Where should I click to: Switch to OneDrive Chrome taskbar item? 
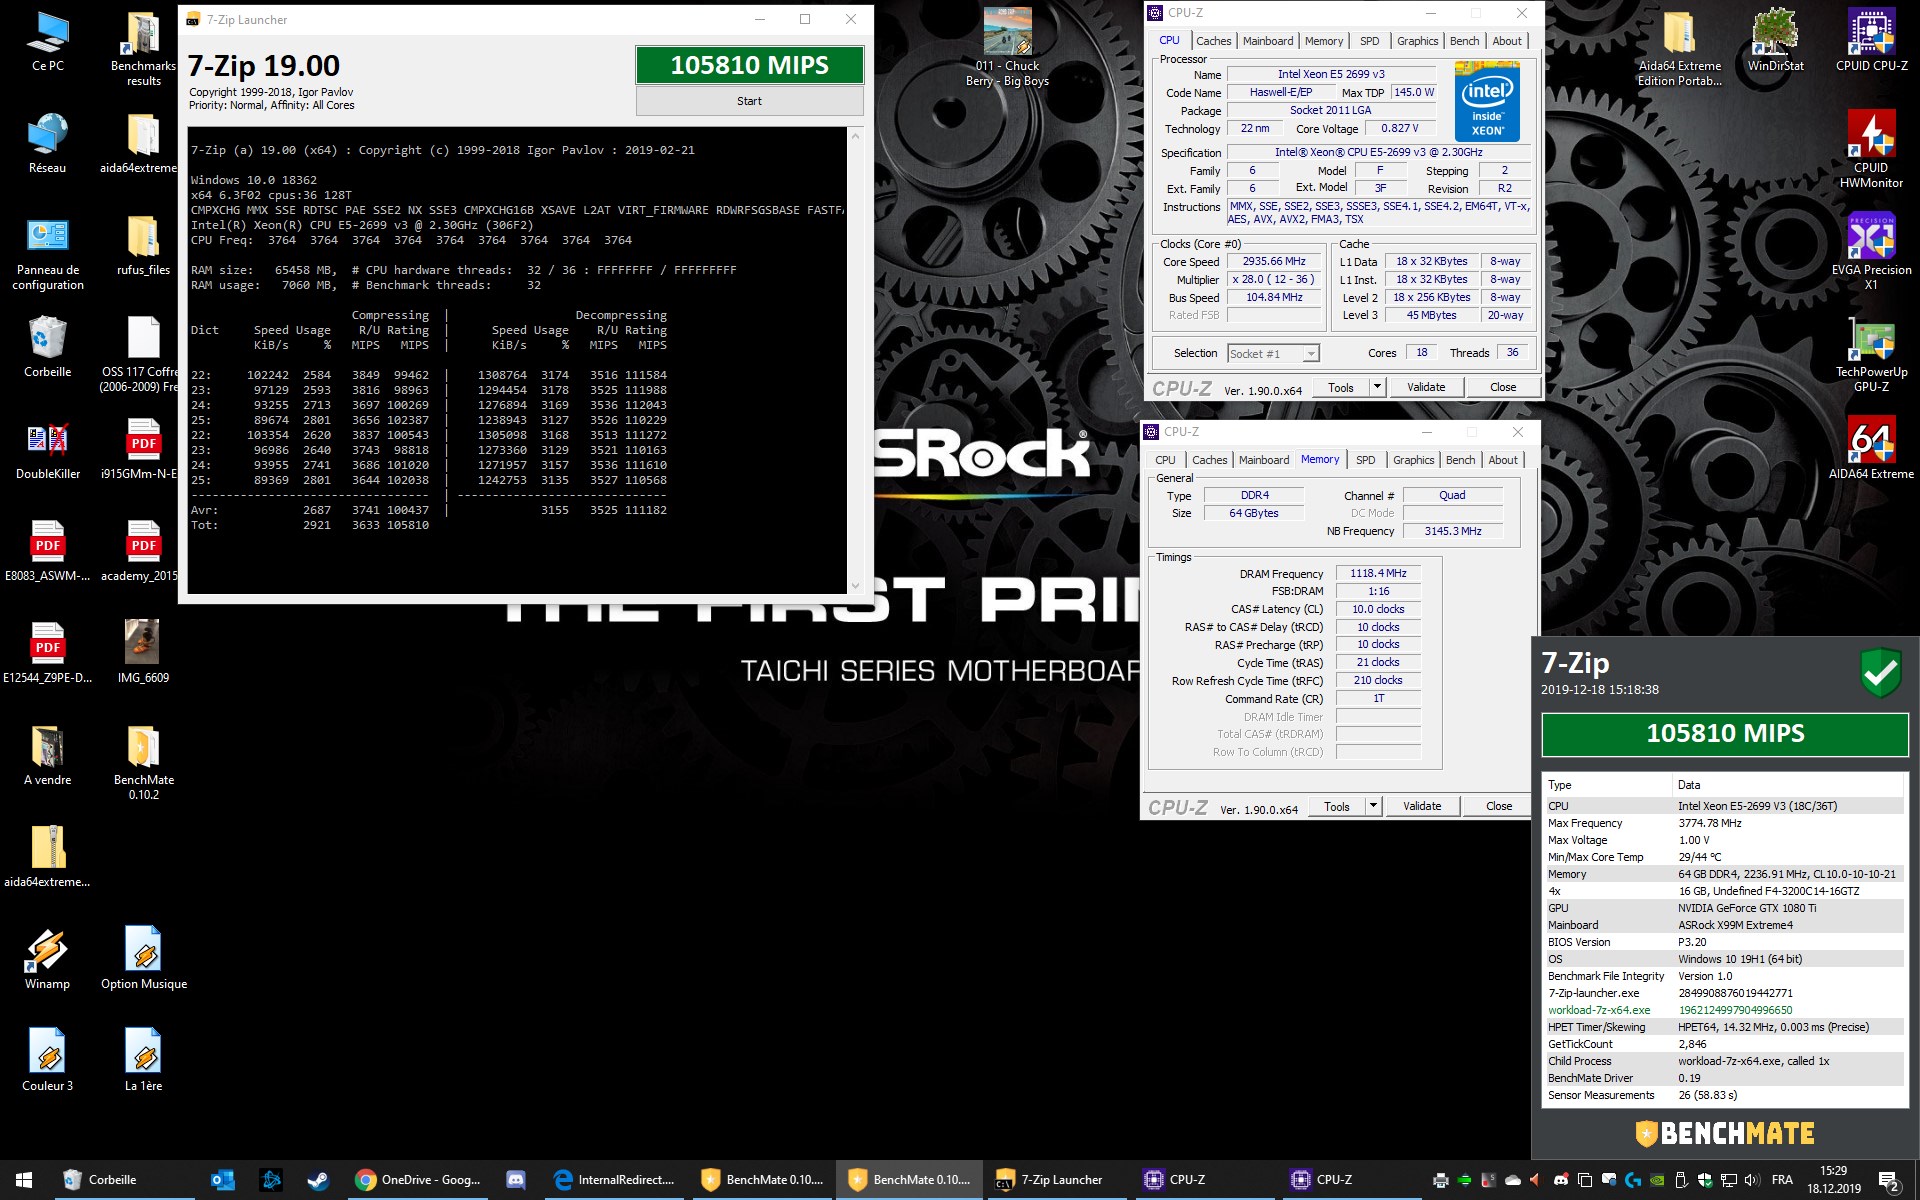pos(418,1180)
